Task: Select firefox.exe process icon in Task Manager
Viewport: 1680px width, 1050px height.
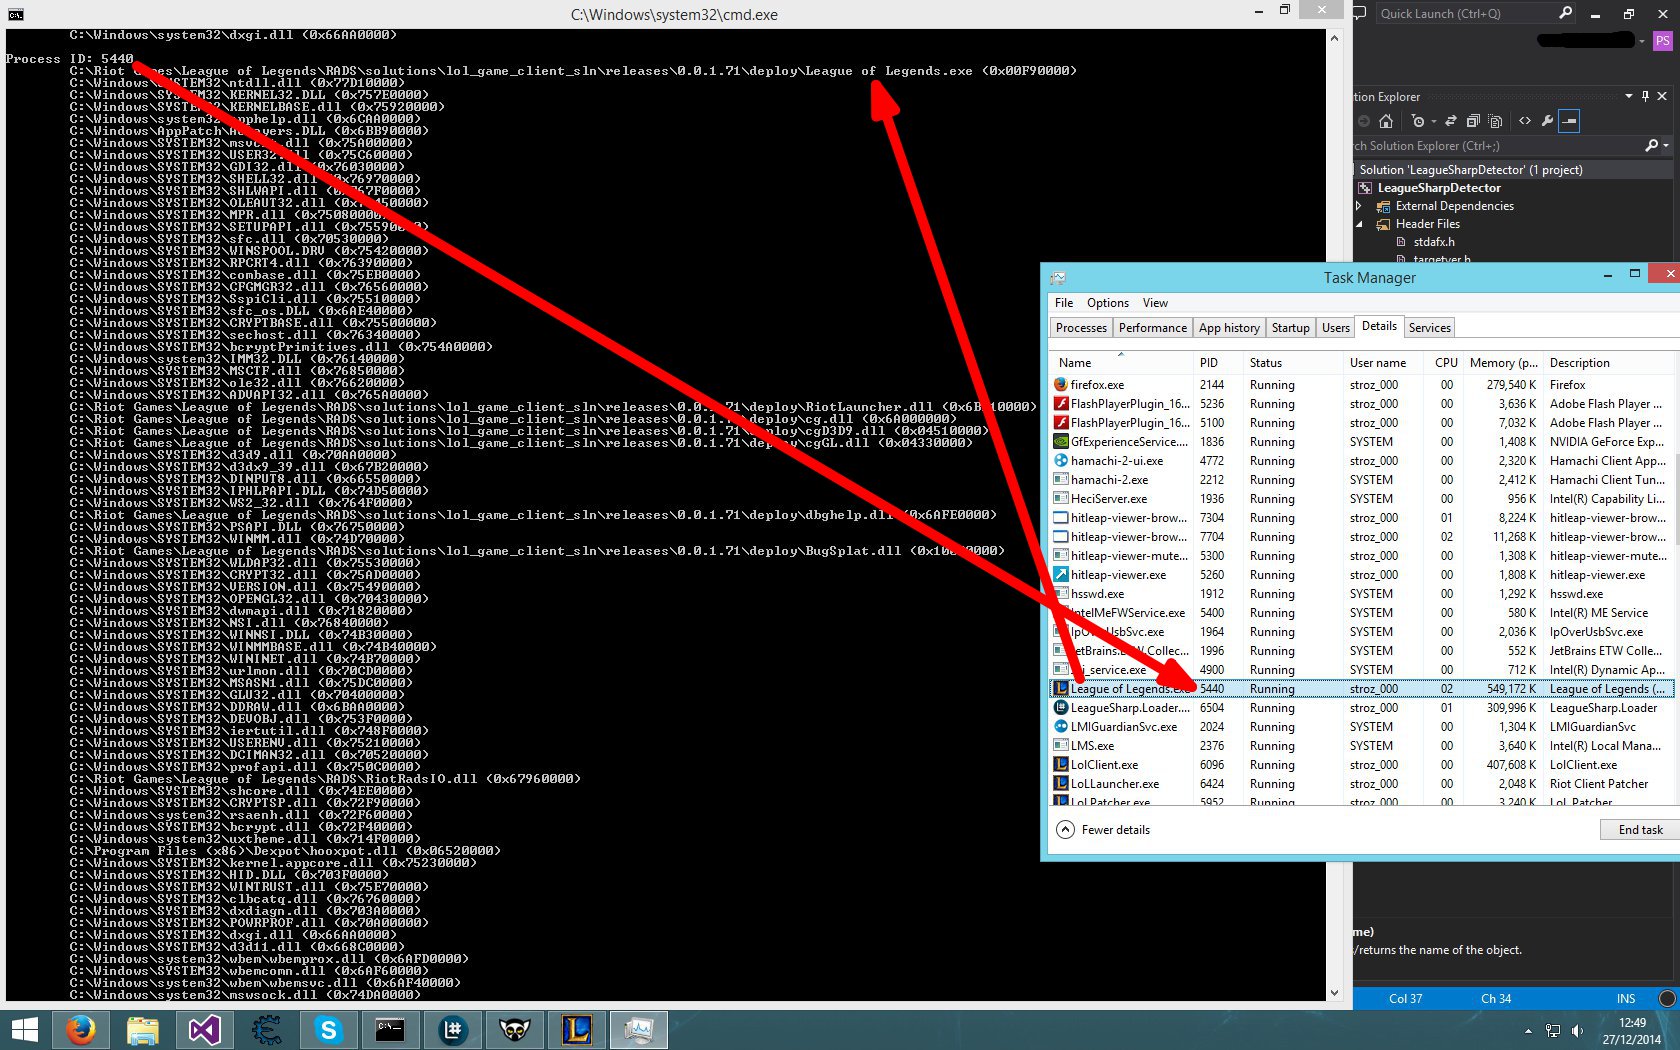Action: 1061,385
